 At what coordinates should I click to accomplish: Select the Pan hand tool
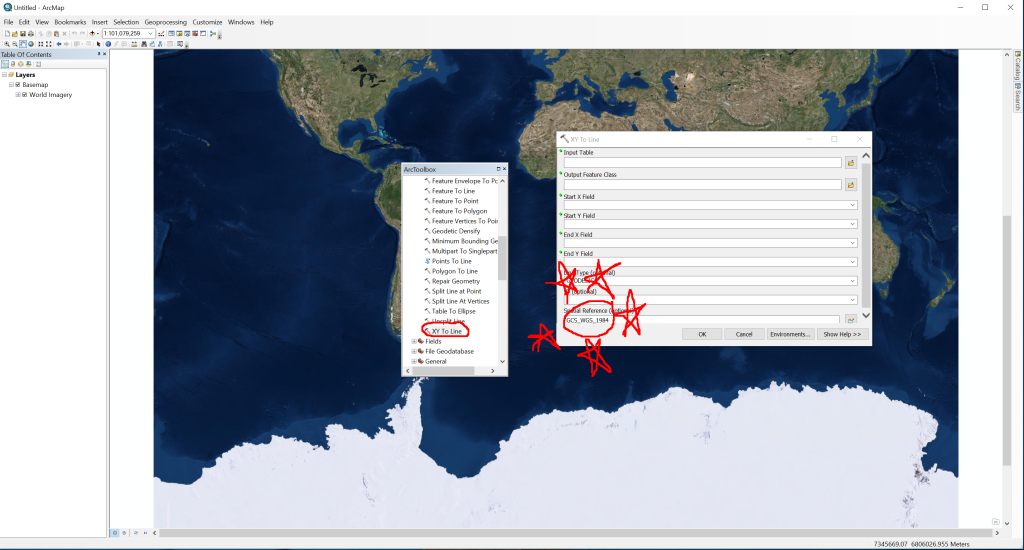23,44
